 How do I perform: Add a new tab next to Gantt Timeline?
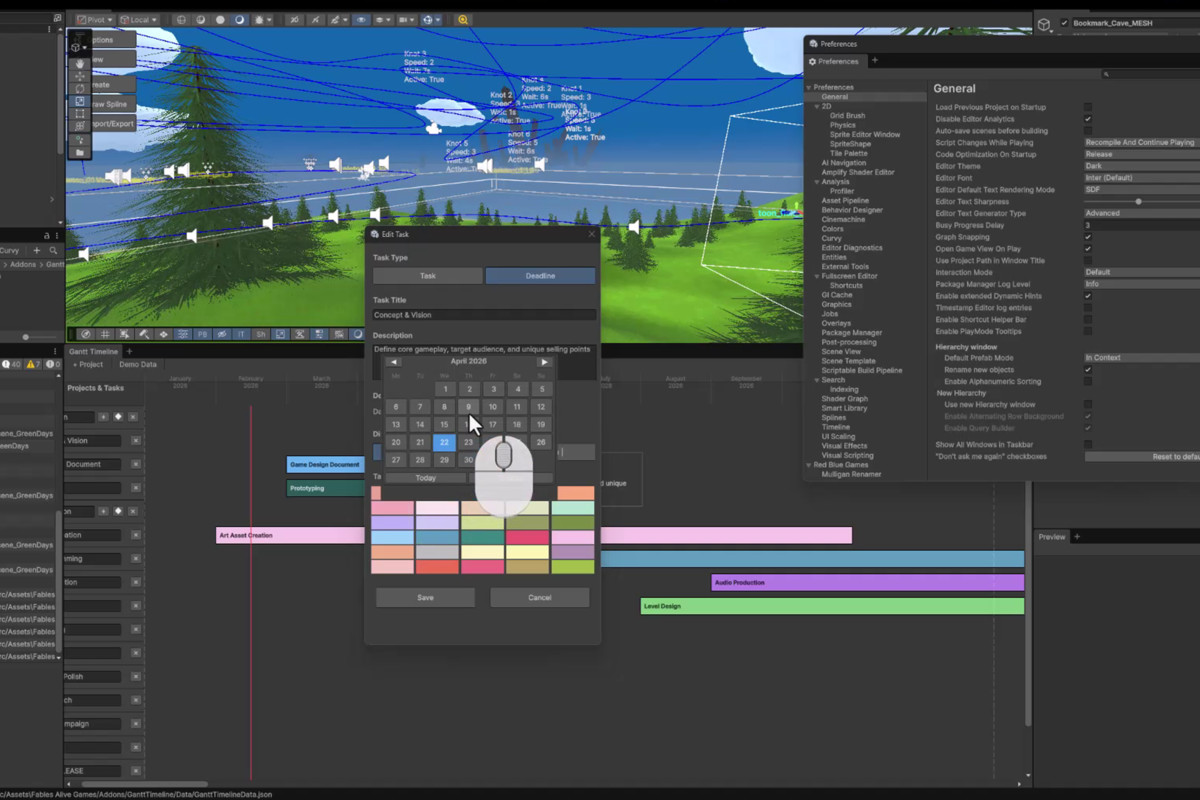point(128,351)
